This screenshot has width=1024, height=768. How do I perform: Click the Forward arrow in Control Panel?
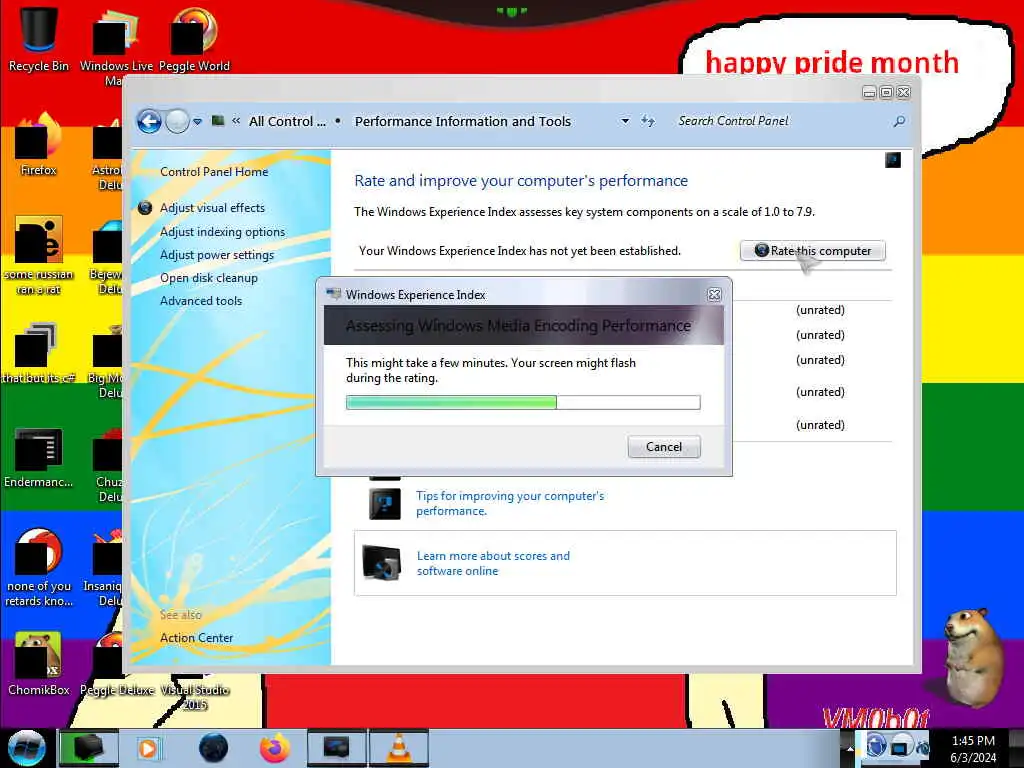[x=177, y=121]
